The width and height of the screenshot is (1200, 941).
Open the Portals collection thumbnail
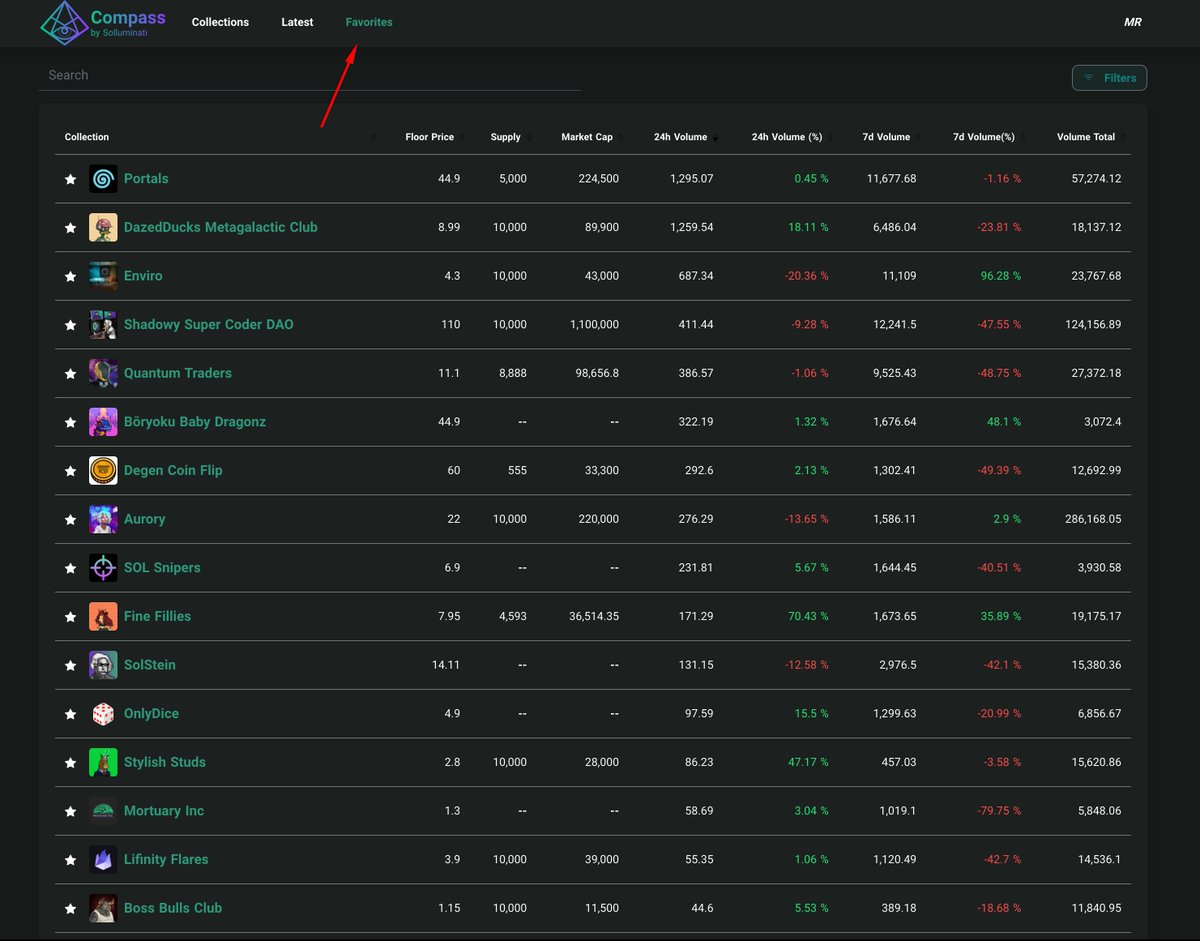103,179
